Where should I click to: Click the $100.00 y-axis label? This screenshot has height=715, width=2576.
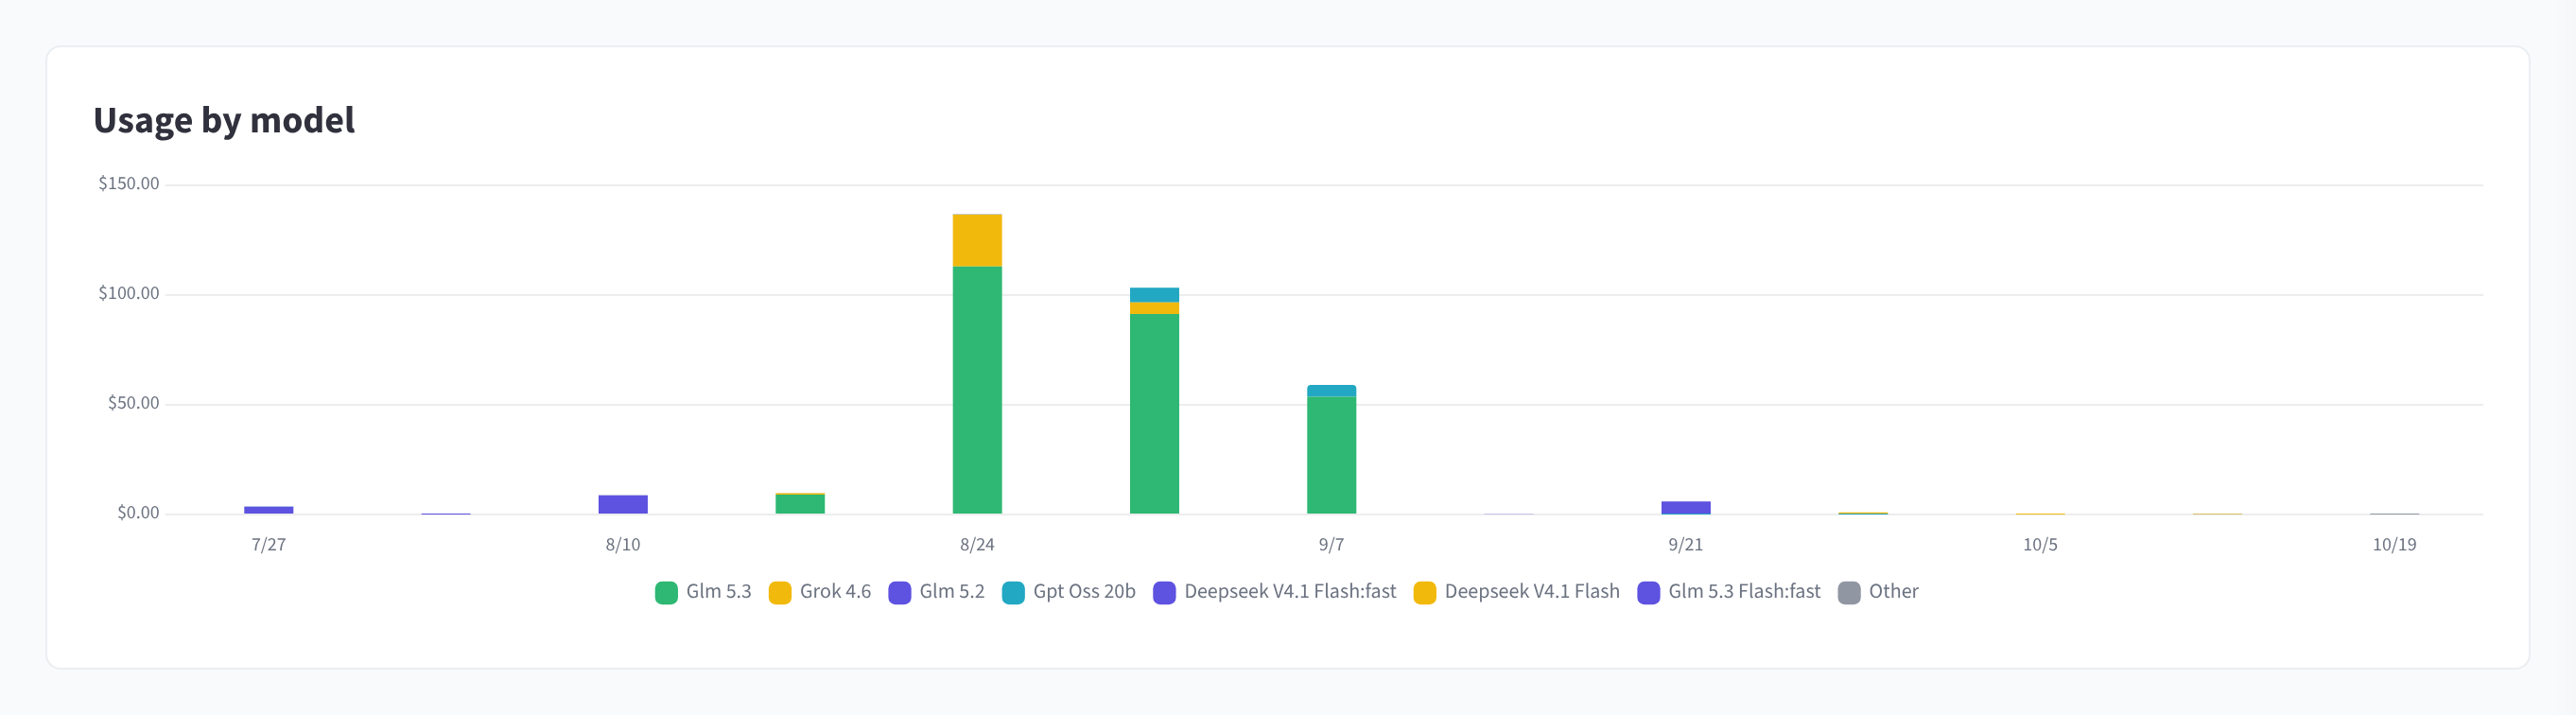tap(129, 294)
